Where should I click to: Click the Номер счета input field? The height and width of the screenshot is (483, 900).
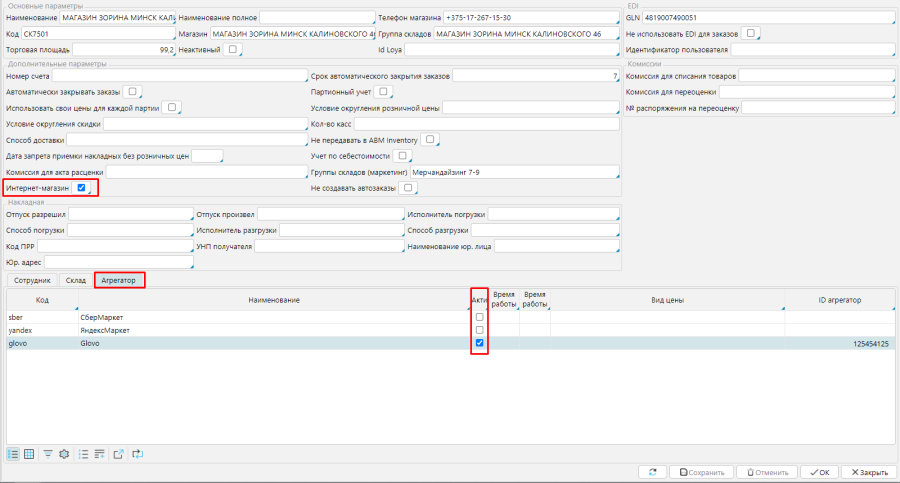[178, 76]
